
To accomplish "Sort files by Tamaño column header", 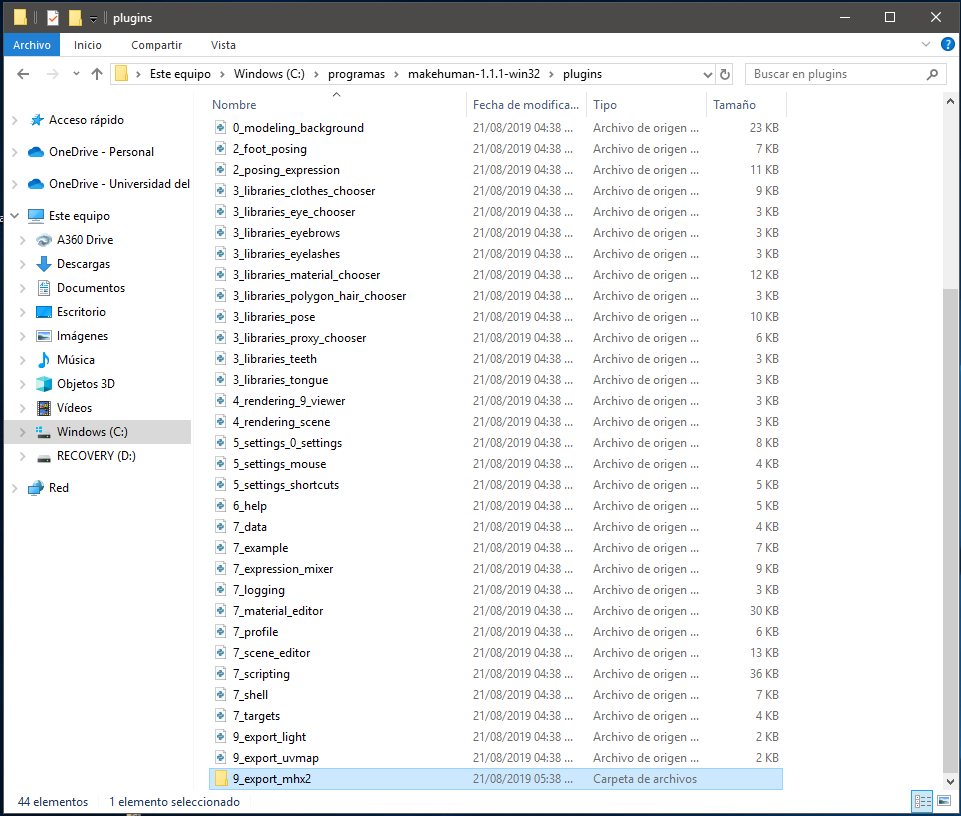I will tap(735, 105).
